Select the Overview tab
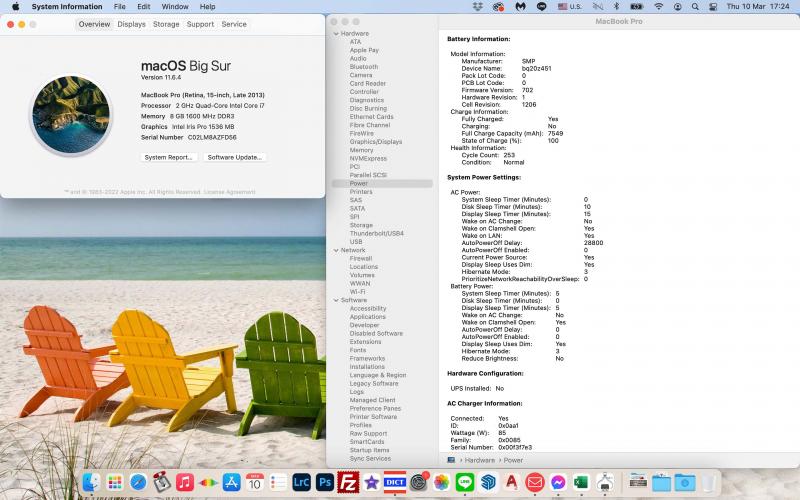This screenshot has height=500, width=800. [x=94, y=24]
